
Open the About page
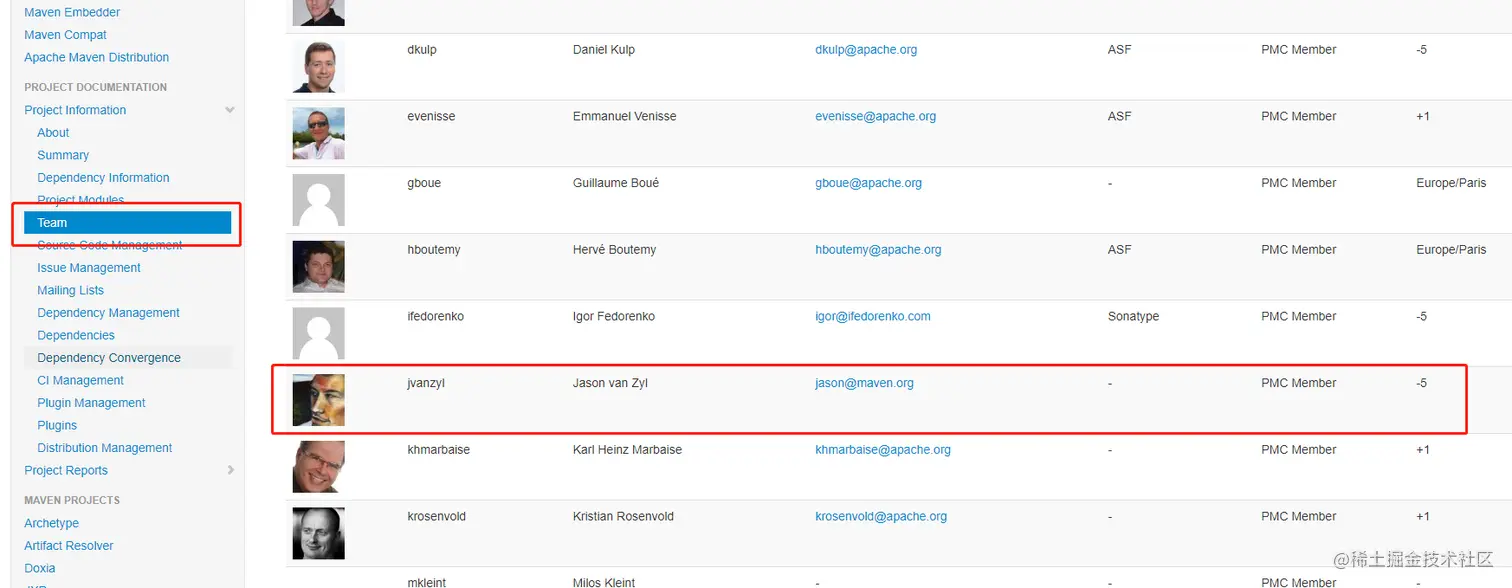click(53, 132)
